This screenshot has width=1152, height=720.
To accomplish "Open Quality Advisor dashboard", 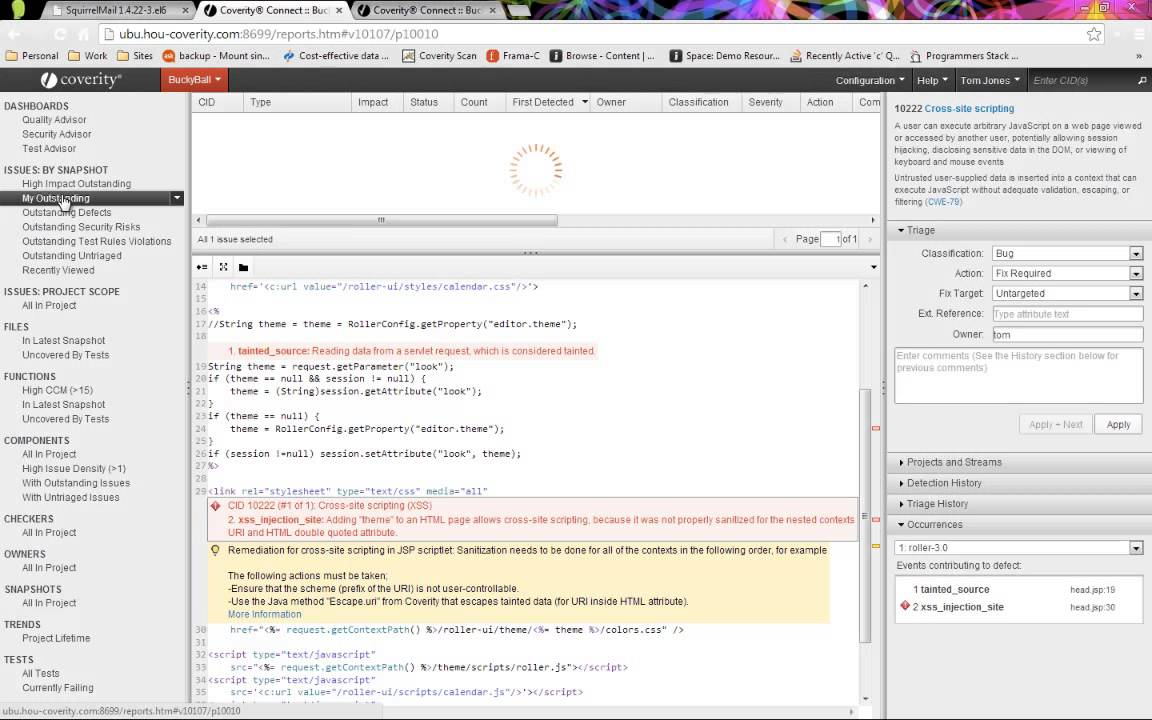I will pos(54,120).
